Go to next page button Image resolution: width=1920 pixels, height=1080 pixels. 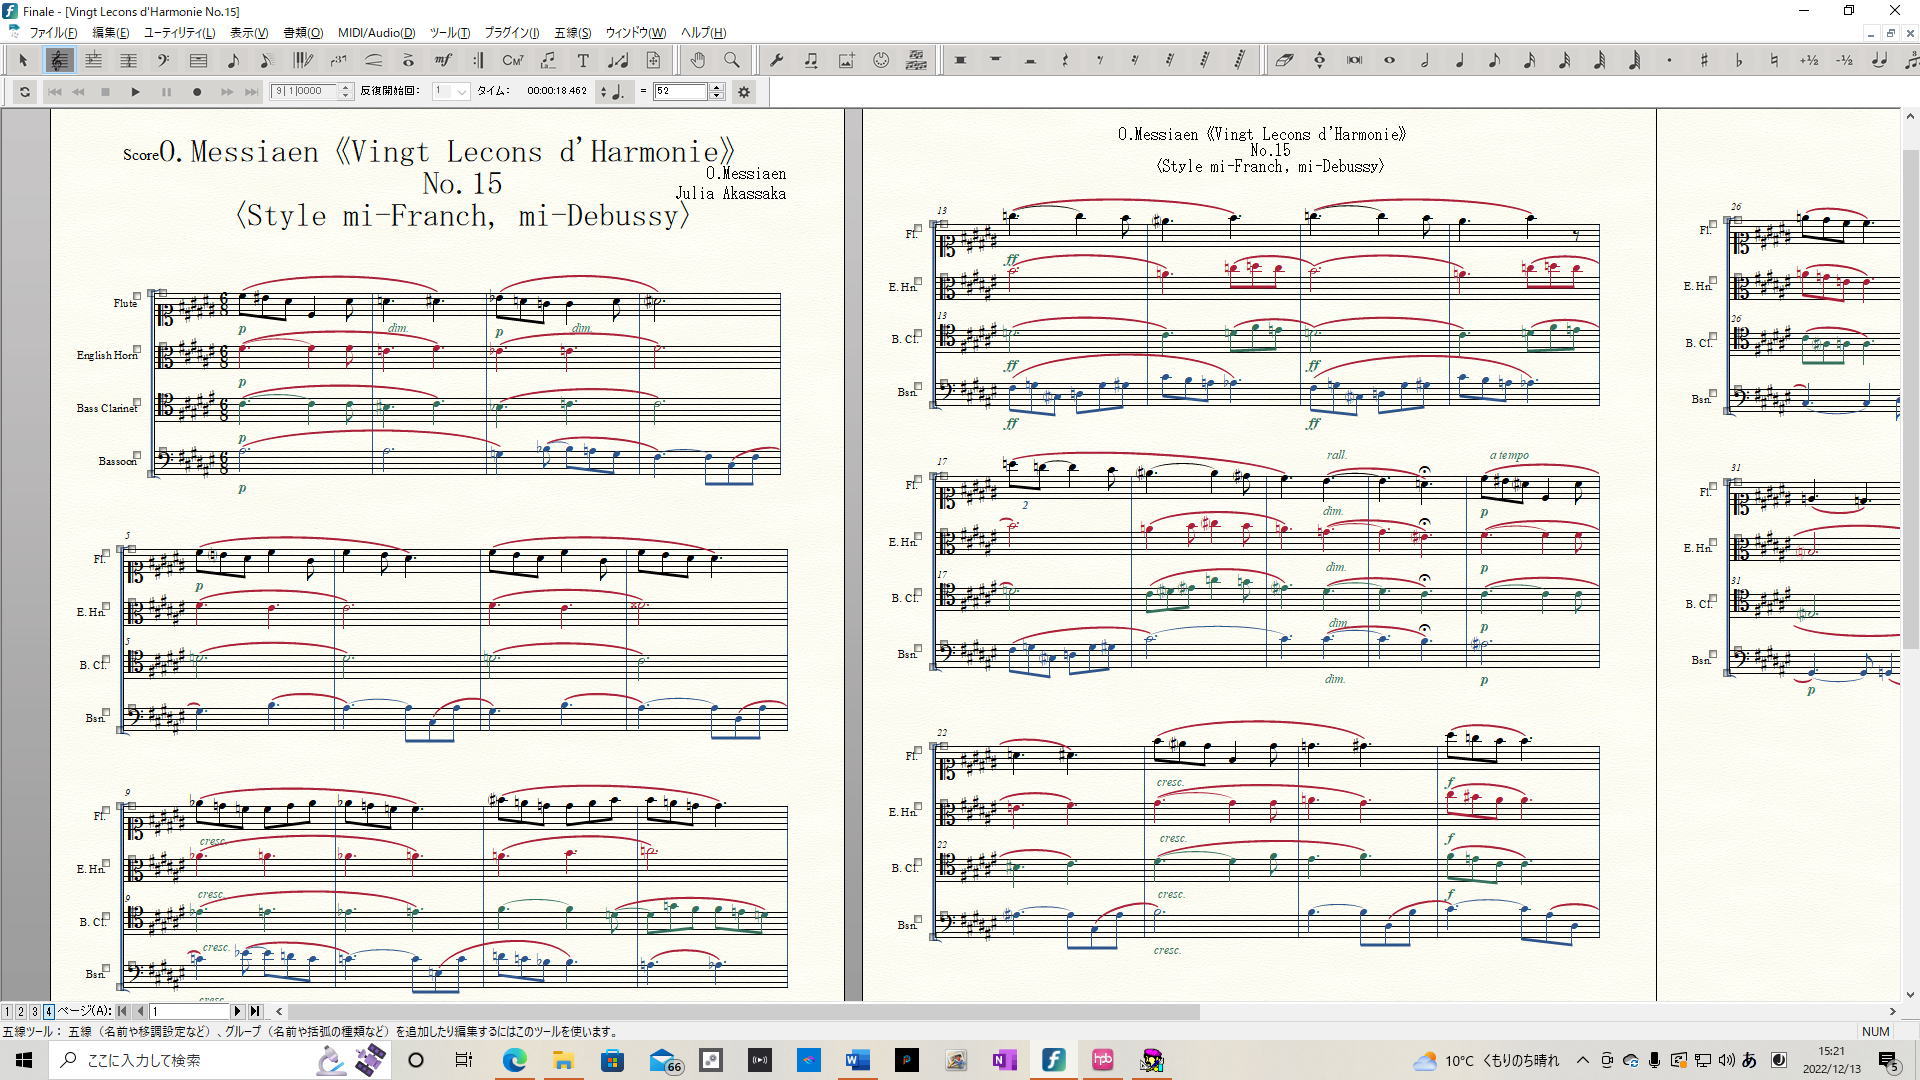click(238, 1011)
